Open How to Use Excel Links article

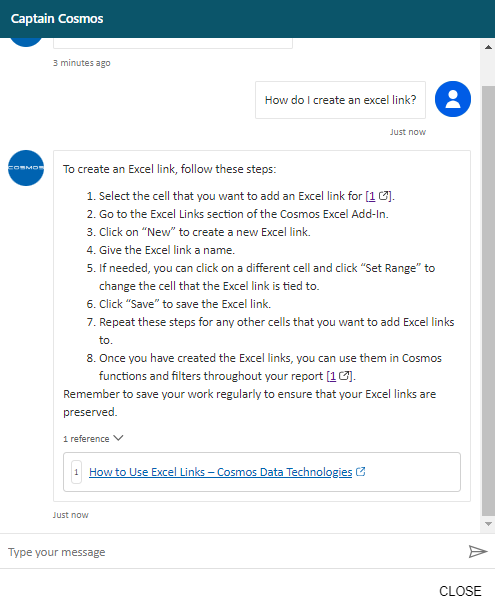[221, 472]
